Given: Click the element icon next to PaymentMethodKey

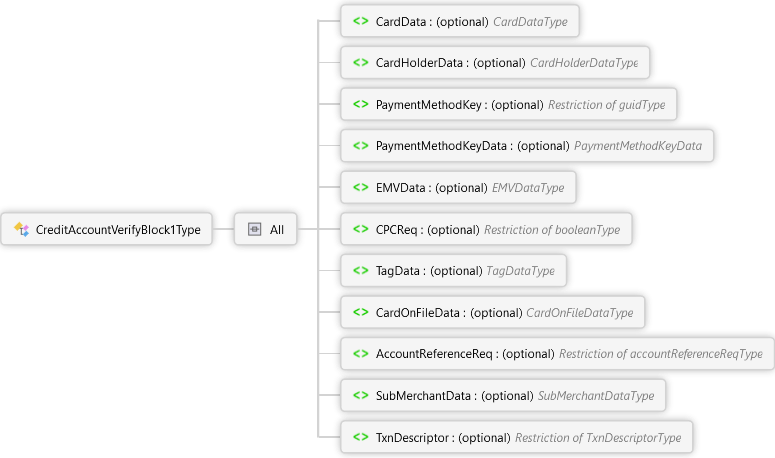Looking at the screenshot, I should click(x=360, y=104).
